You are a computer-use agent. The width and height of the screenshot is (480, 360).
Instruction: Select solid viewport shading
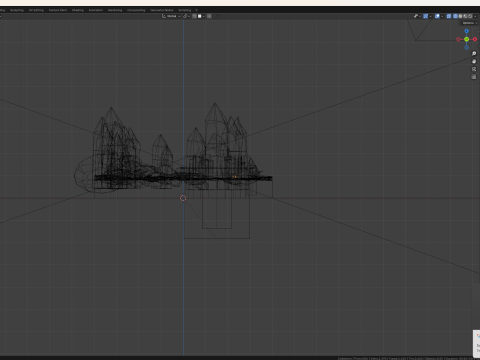point(460,16)
